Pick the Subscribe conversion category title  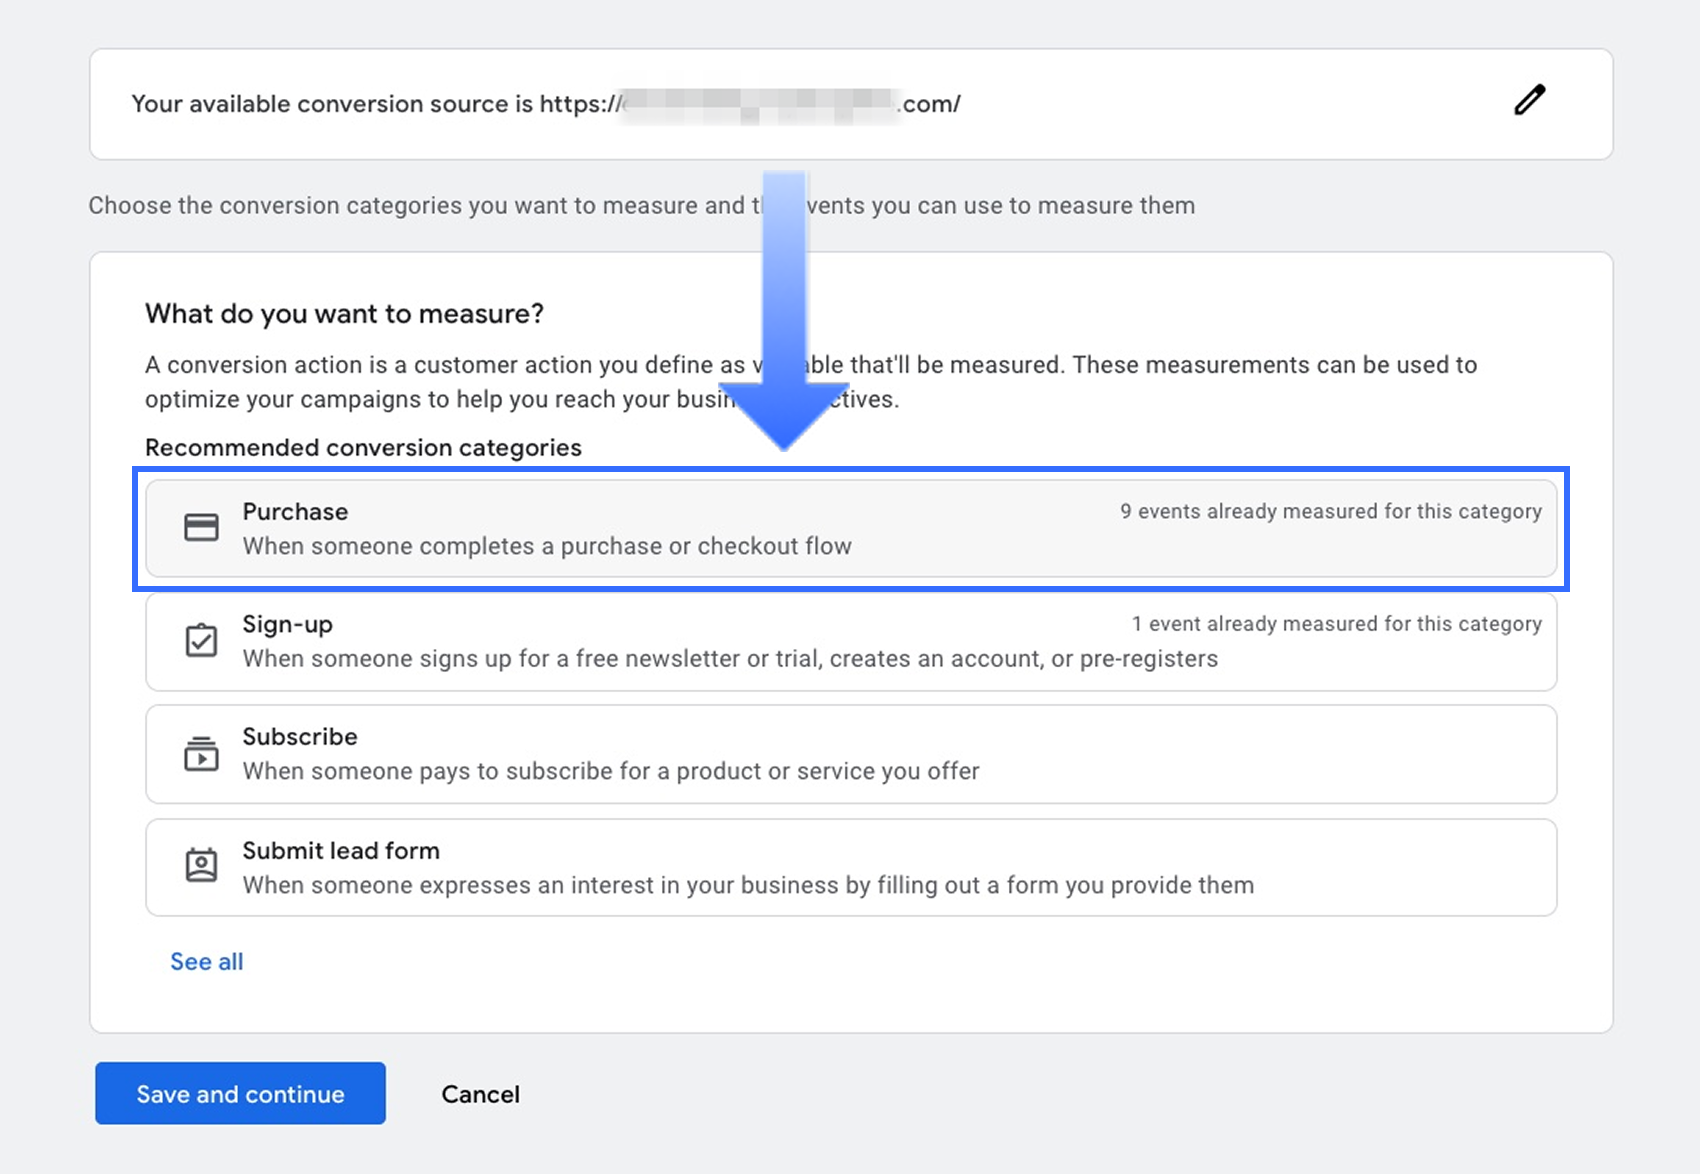299,737
